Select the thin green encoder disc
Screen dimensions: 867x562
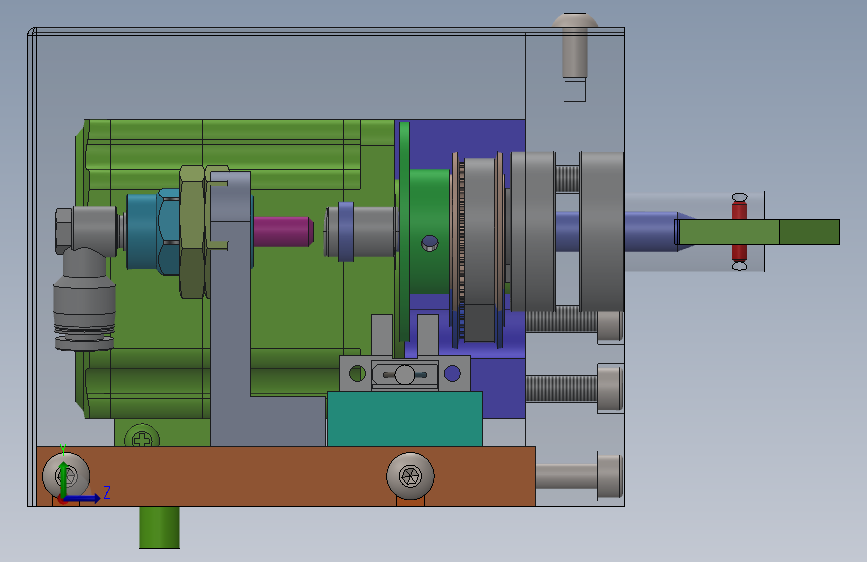404,232
